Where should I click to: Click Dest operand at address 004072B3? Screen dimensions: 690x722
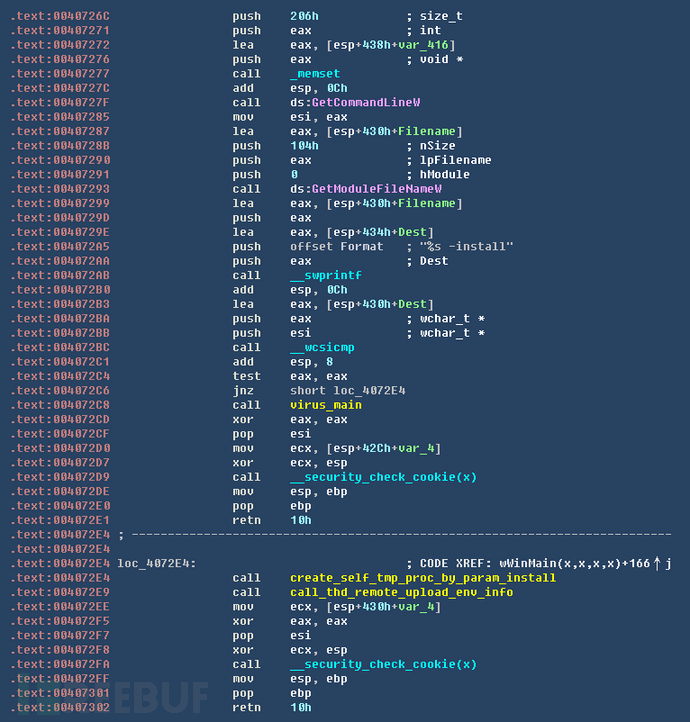(x=412, y=304)
